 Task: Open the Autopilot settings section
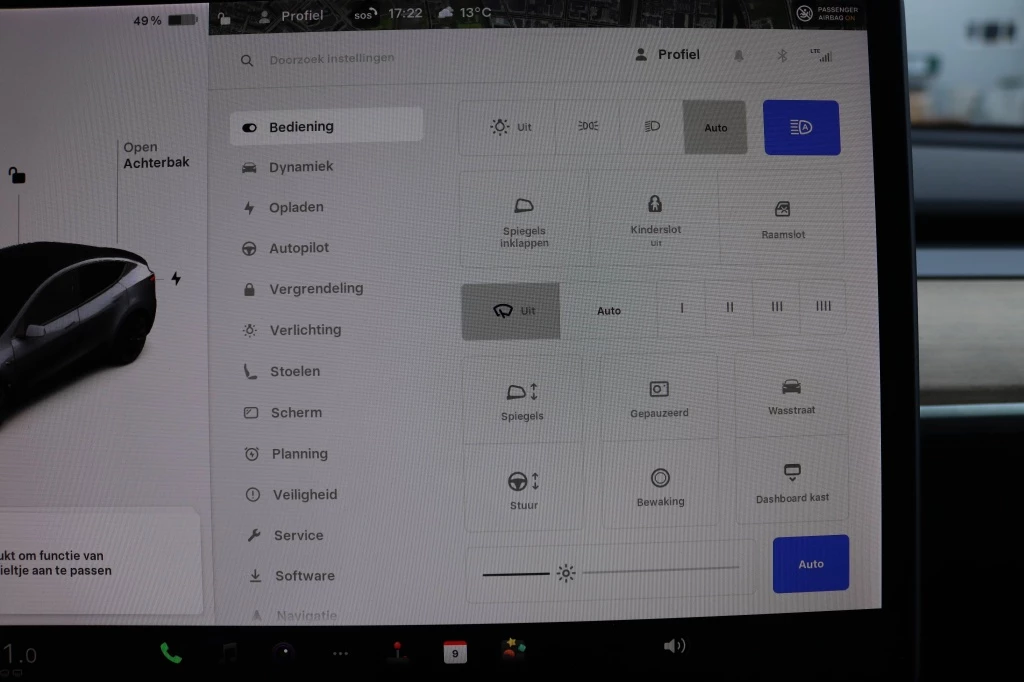(298, 248)
